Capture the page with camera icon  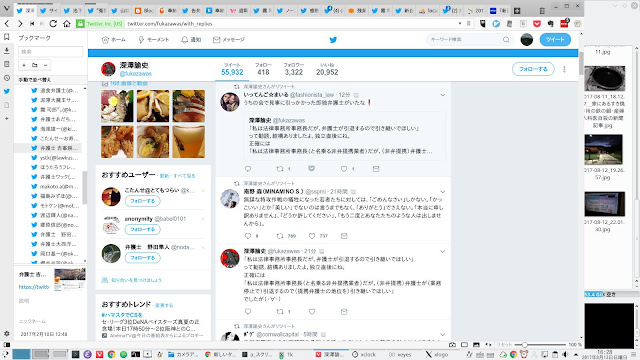pyautogui.click(x=452, y=345)
